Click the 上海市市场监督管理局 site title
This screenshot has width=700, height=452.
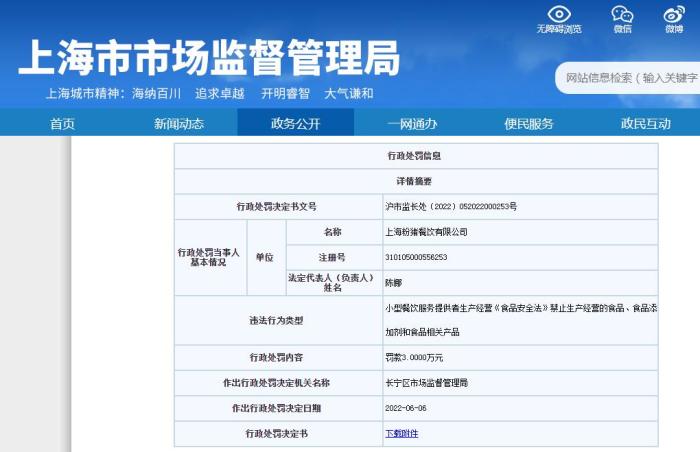point(209,58)
